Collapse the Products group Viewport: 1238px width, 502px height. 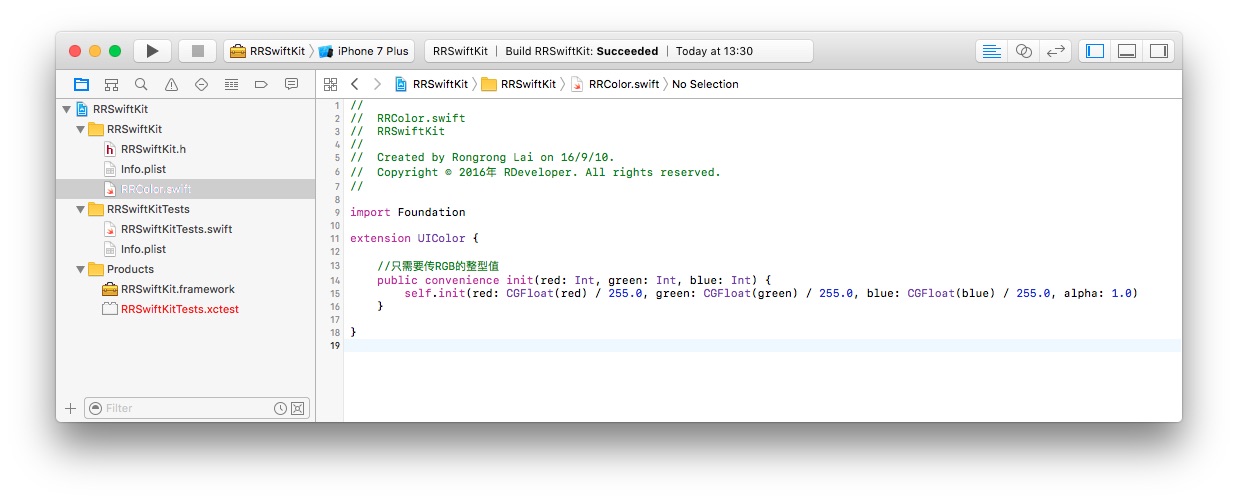(81, 269)
